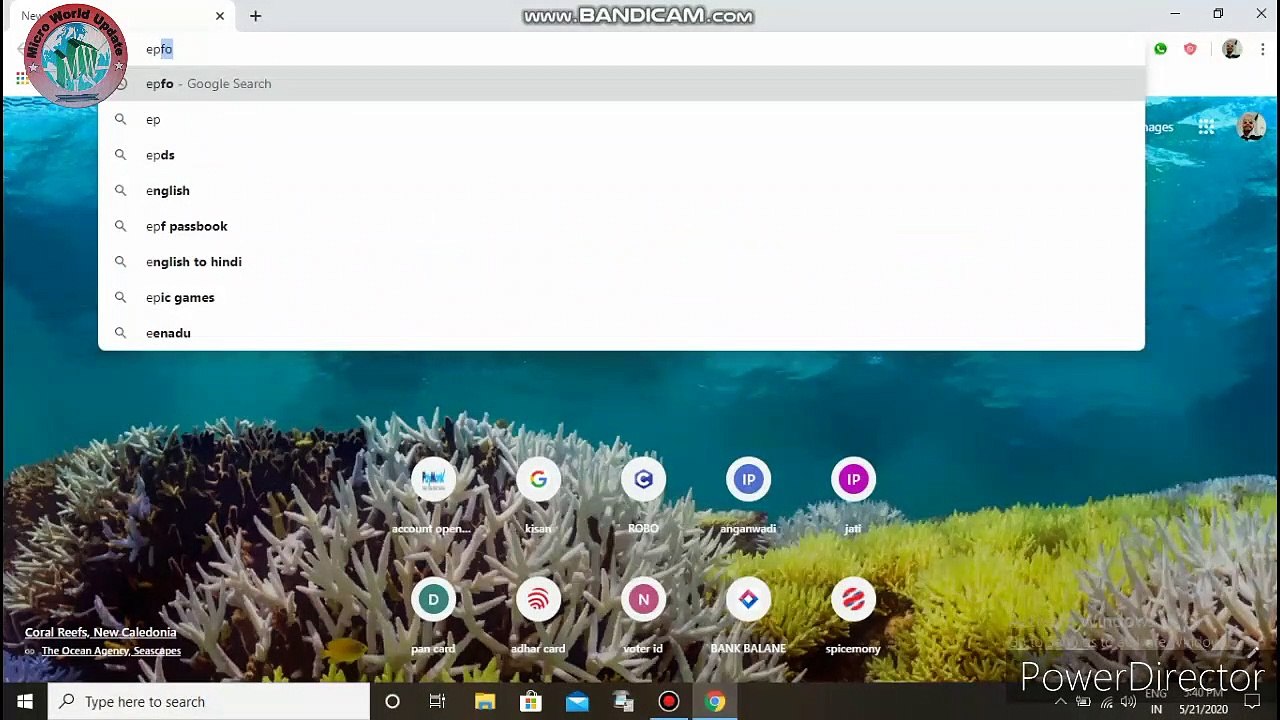Image resolution: width=1280 pixels, height=720 pixels.
Task: Open the 'BANK BALANE' shortcut tile
Action: pos(748,615)
